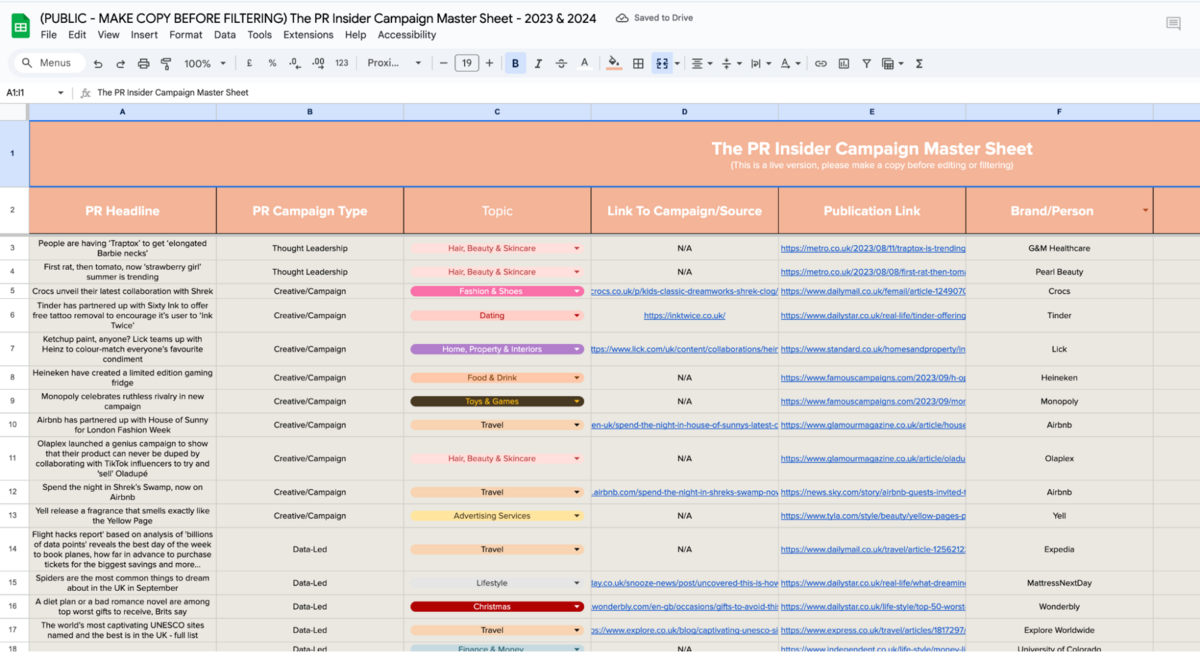
Task: Click the formula bar input field
Action: (600, 92)
